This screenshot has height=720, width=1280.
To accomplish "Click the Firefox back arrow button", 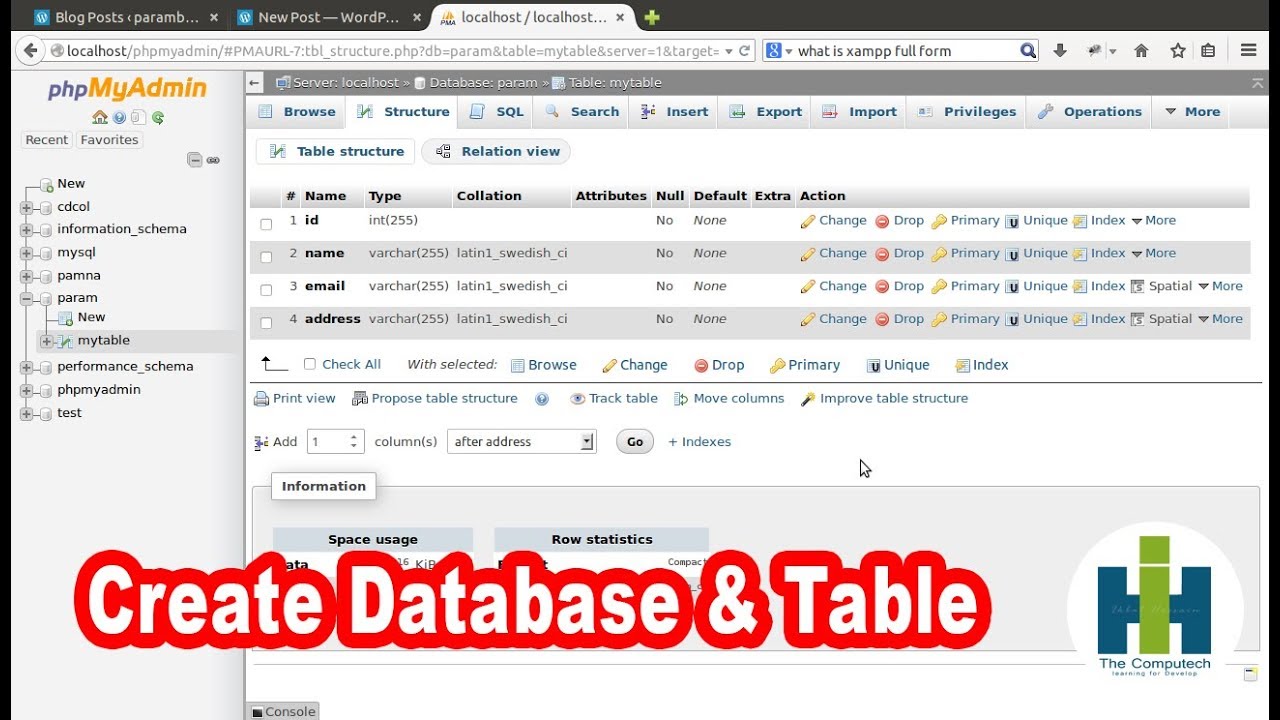I will [x=30, y=51].
